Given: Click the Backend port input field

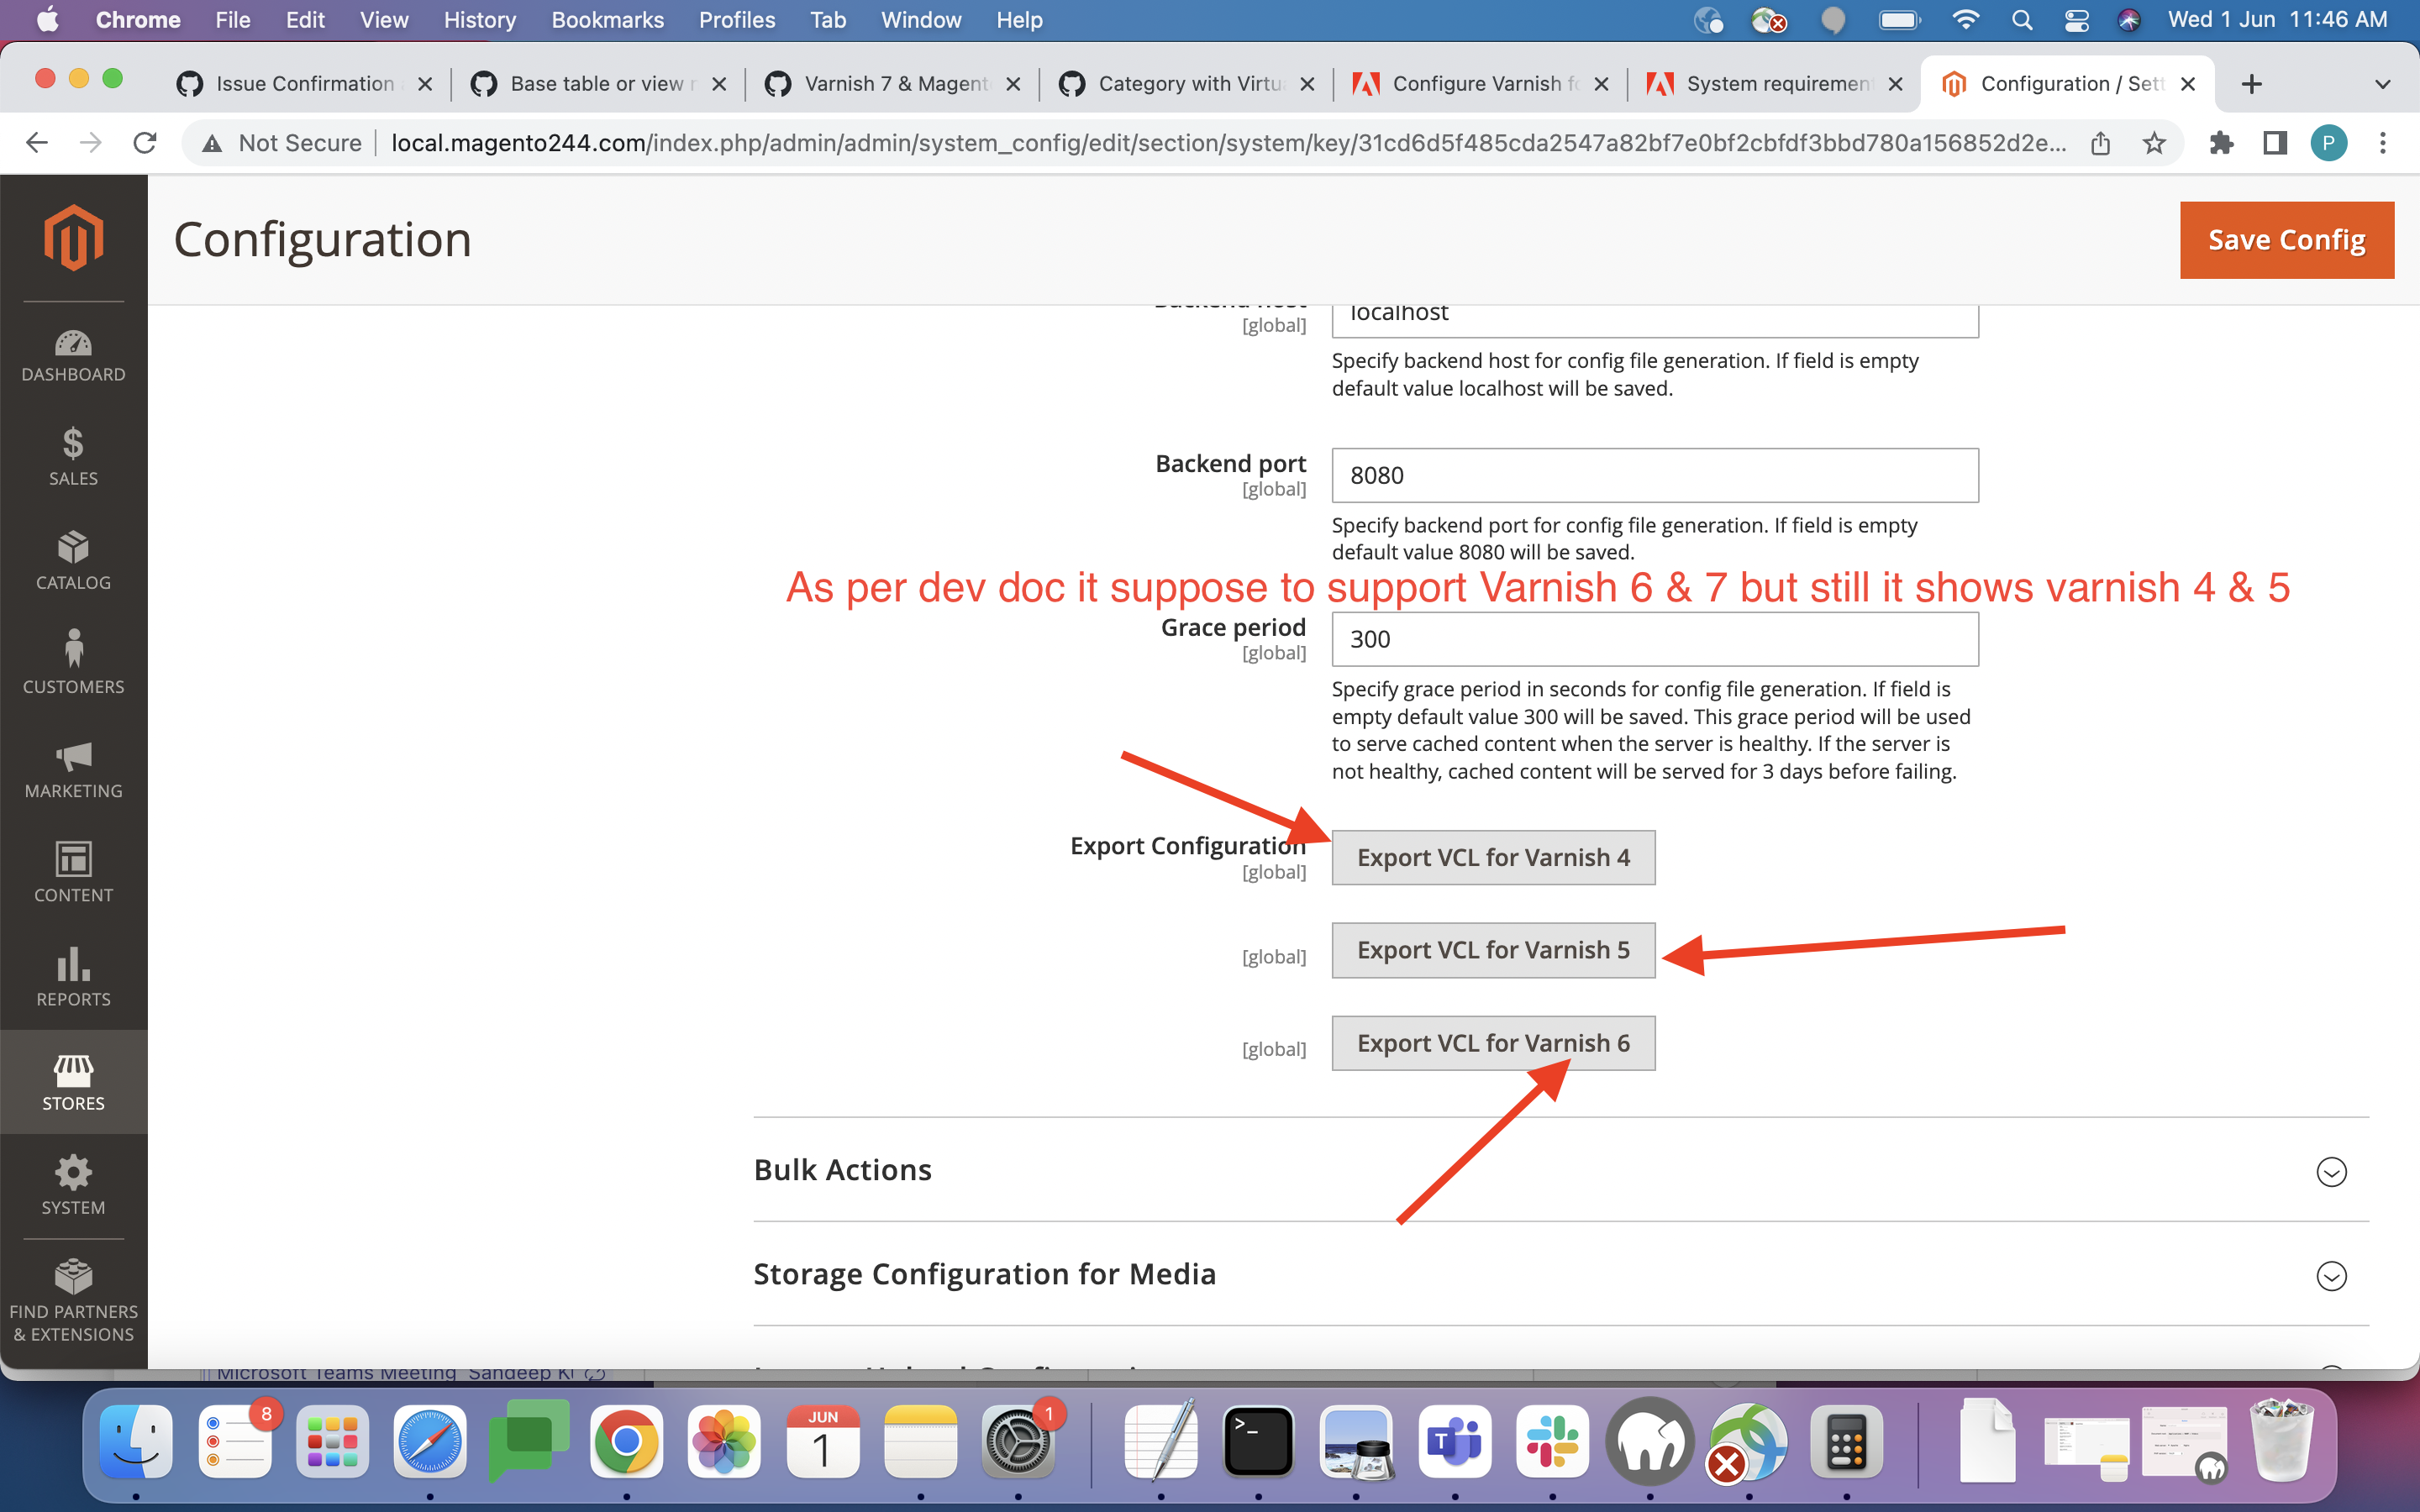Looking at the screenshot, I should click(x=1654, y=475).
